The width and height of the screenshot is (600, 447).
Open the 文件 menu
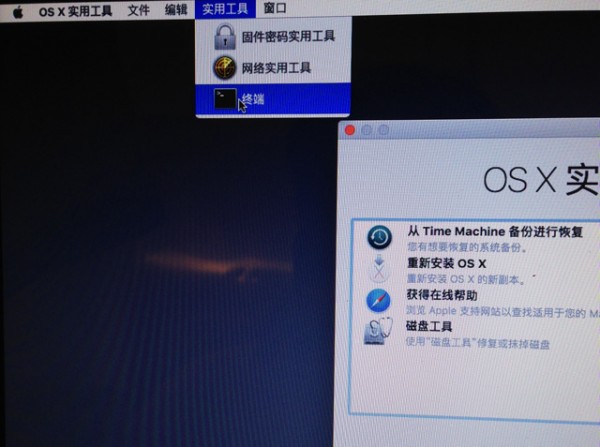pyautogui.click(x=139, y=9)
